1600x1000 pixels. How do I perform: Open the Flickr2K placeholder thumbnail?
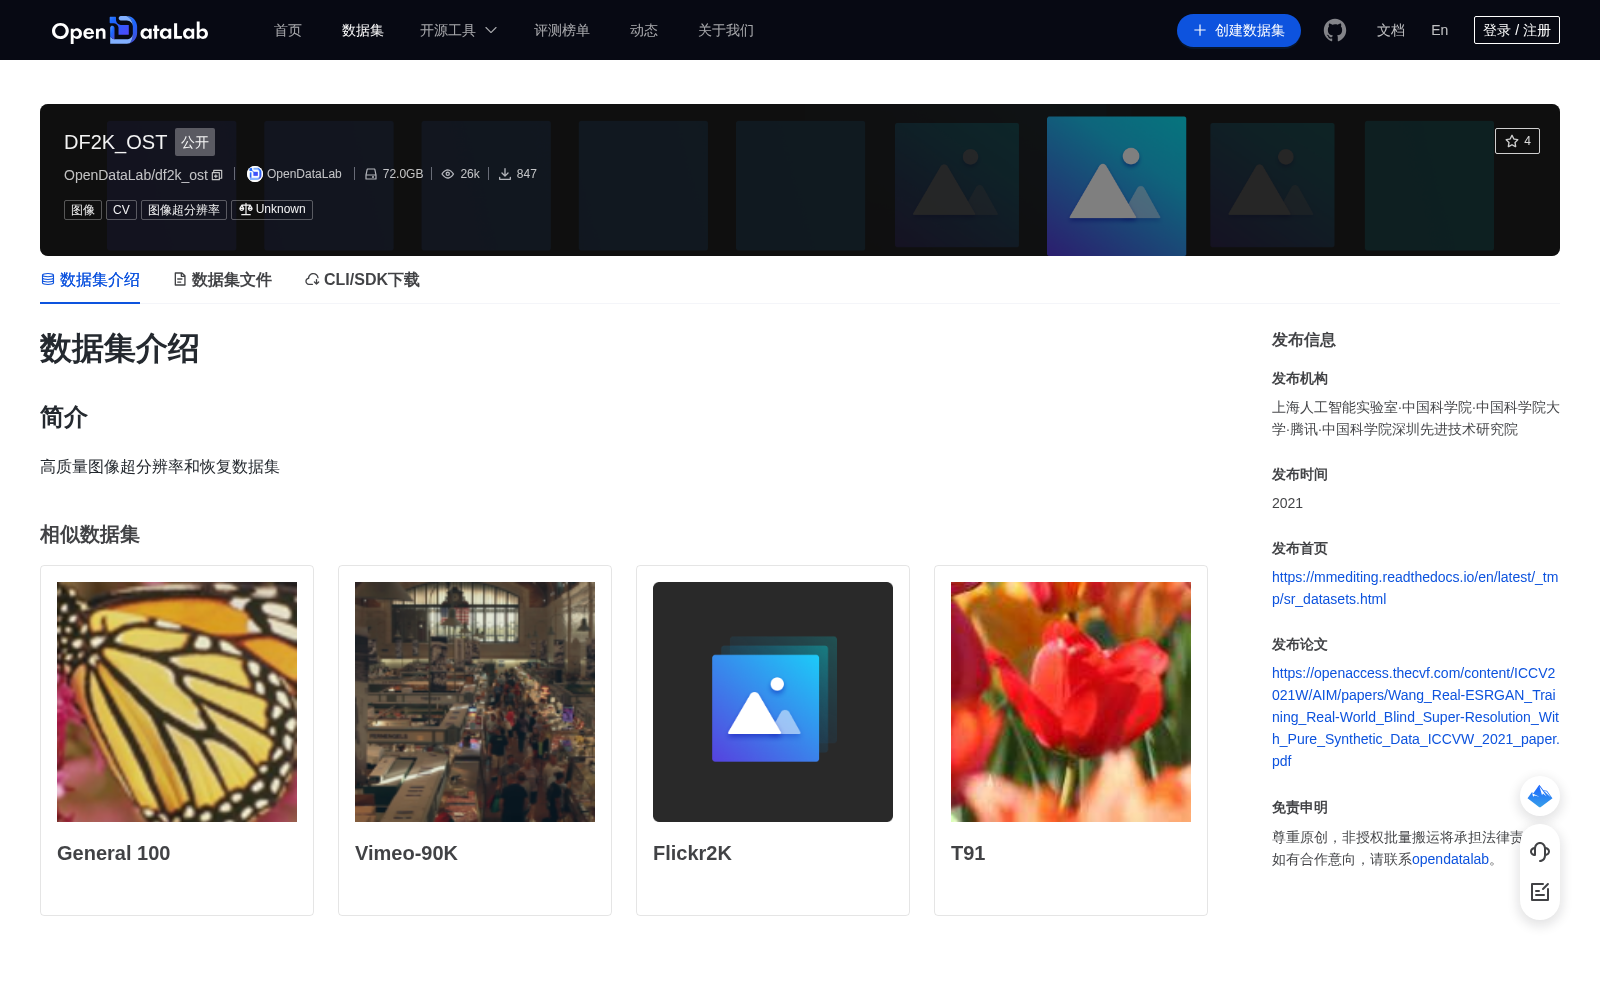[773, 702]
